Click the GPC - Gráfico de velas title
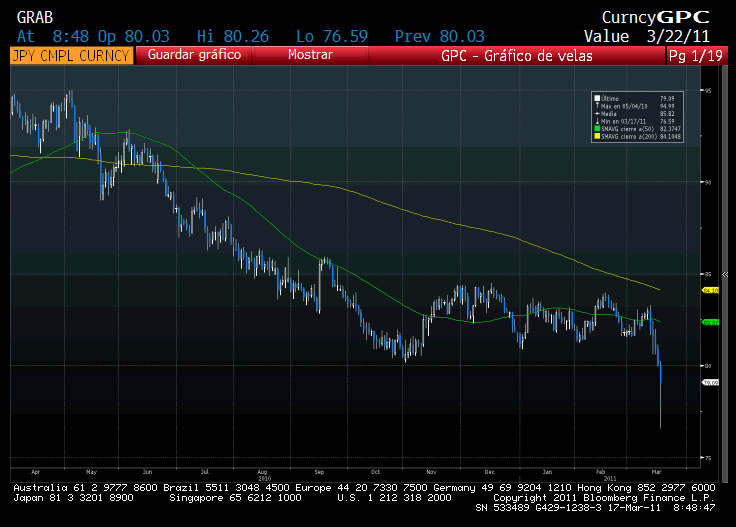 517,56
